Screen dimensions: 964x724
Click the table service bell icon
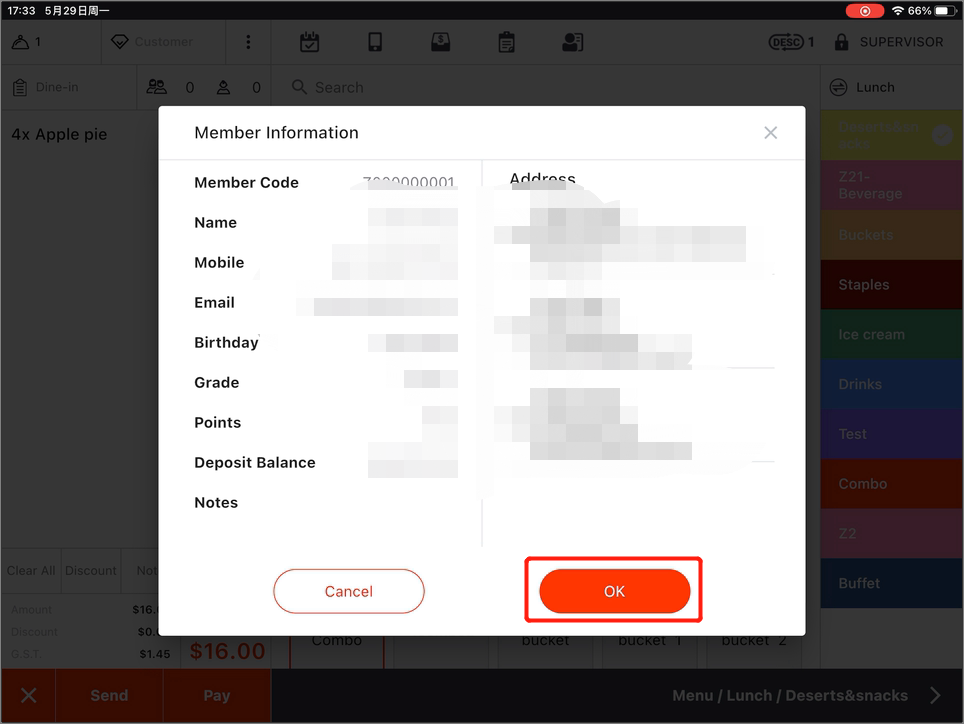[21, 42]
